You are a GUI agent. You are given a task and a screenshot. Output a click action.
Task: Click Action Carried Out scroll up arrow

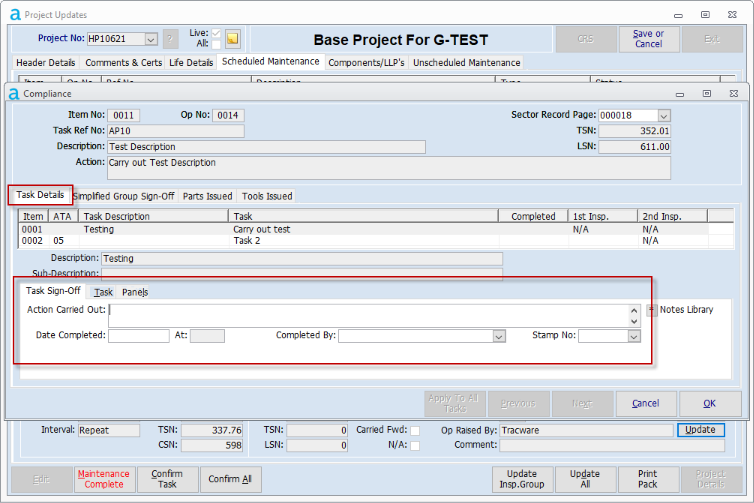(x=634, y=311)
